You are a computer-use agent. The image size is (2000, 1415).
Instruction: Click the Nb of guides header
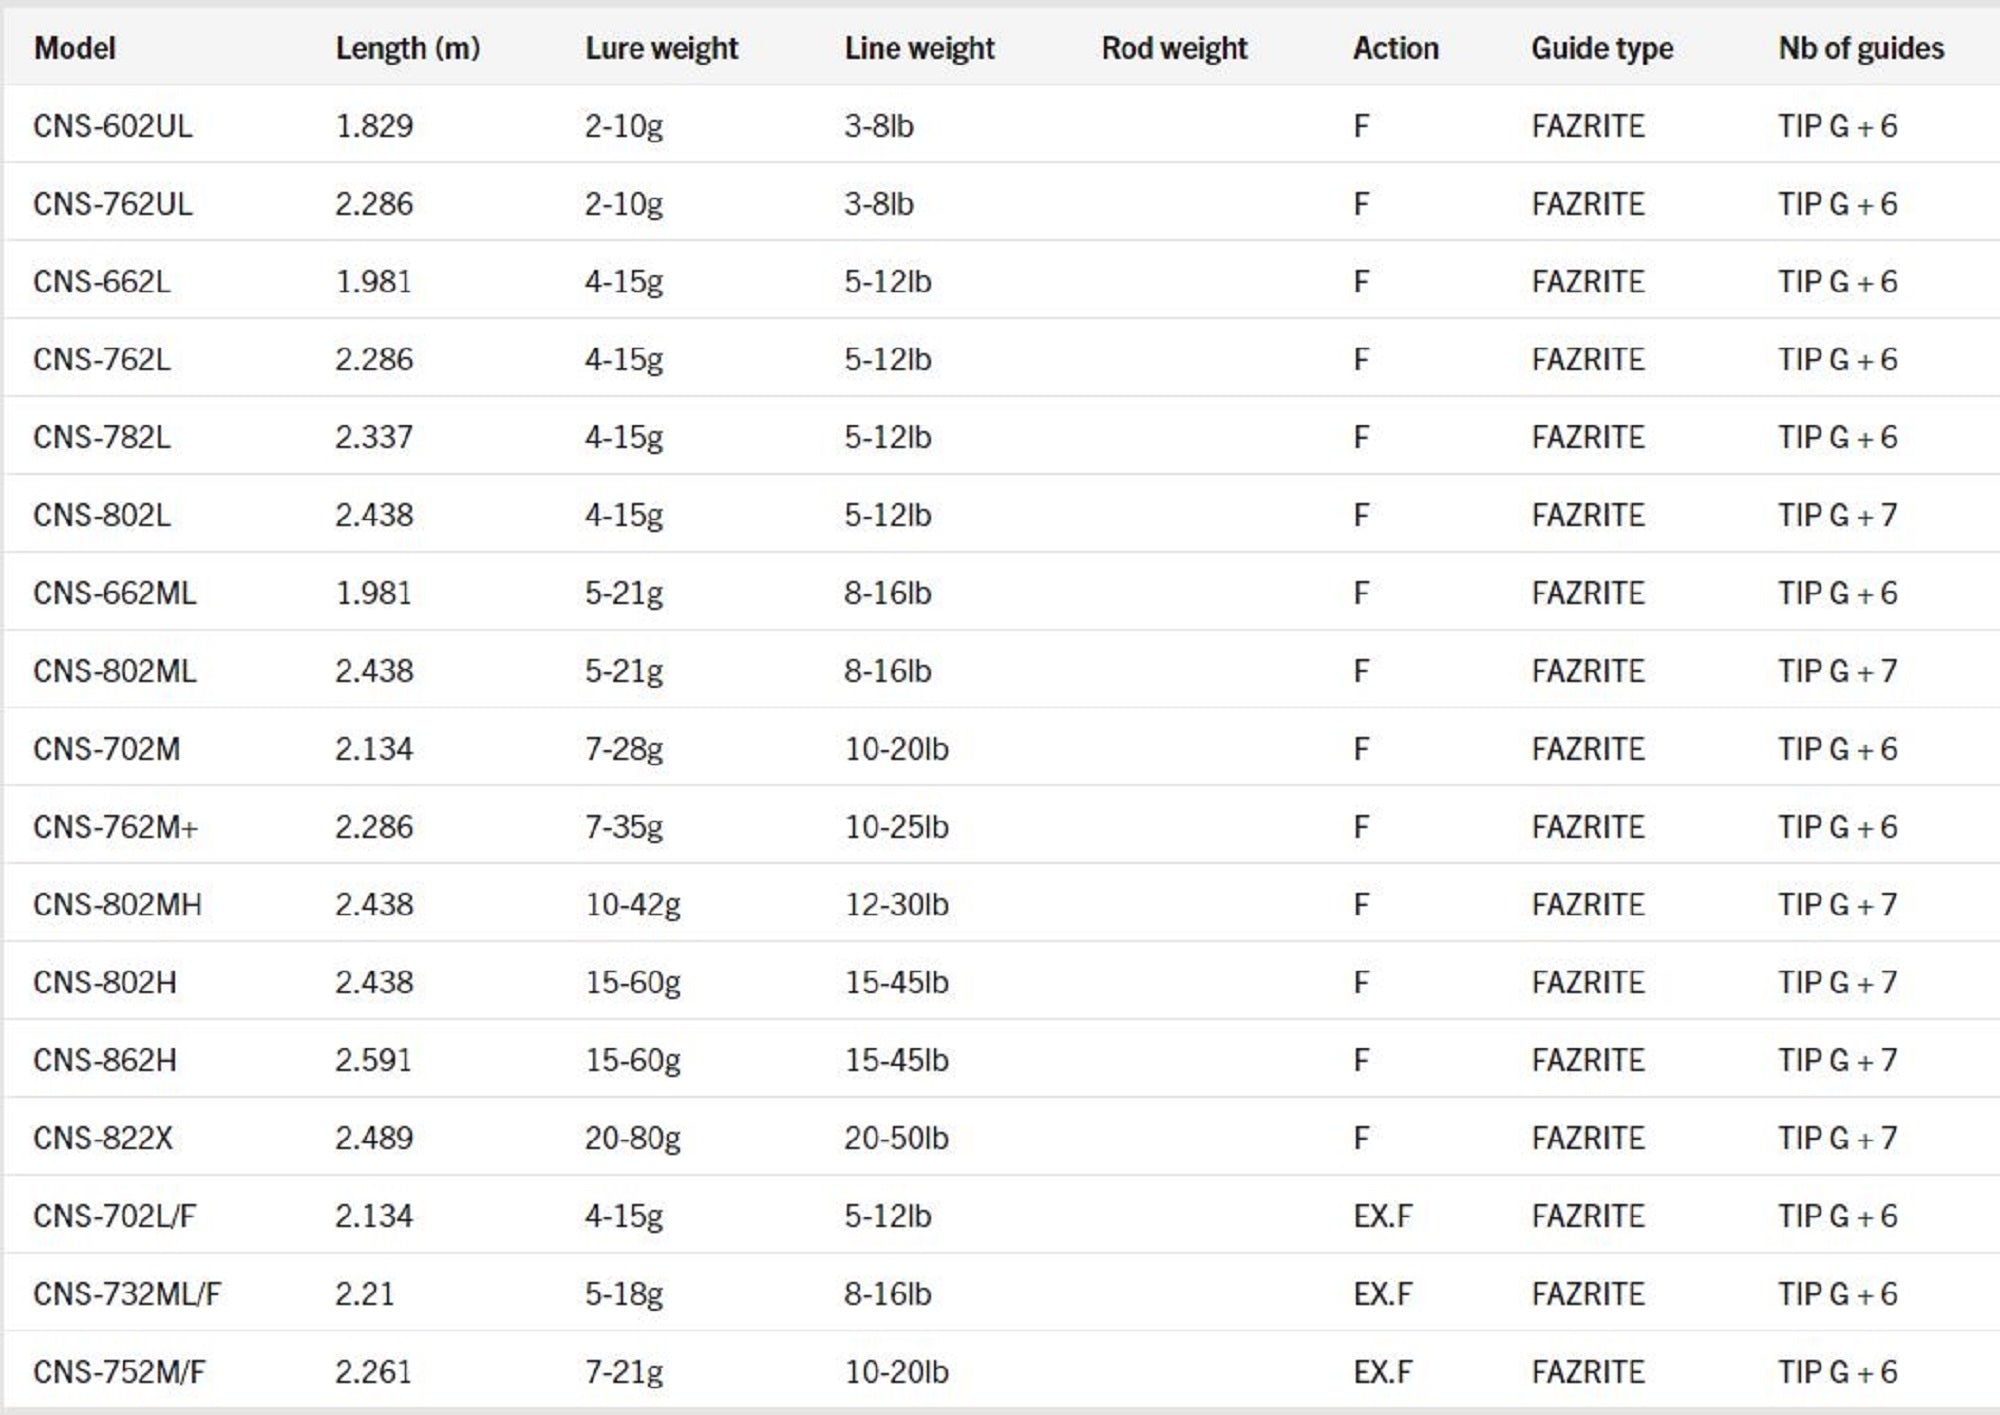(x=1860, y=48)
